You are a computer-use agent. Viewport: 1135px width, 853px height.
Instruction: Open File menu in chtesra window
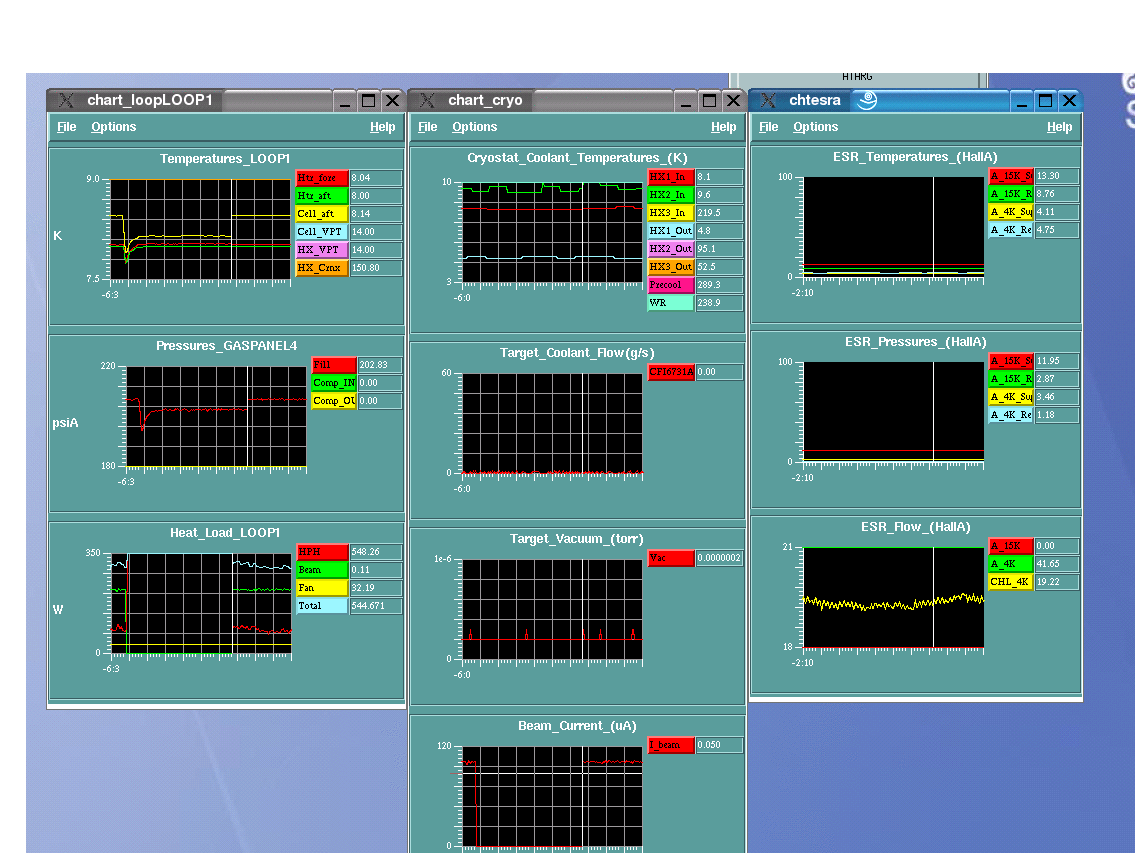tap(769, 127)
